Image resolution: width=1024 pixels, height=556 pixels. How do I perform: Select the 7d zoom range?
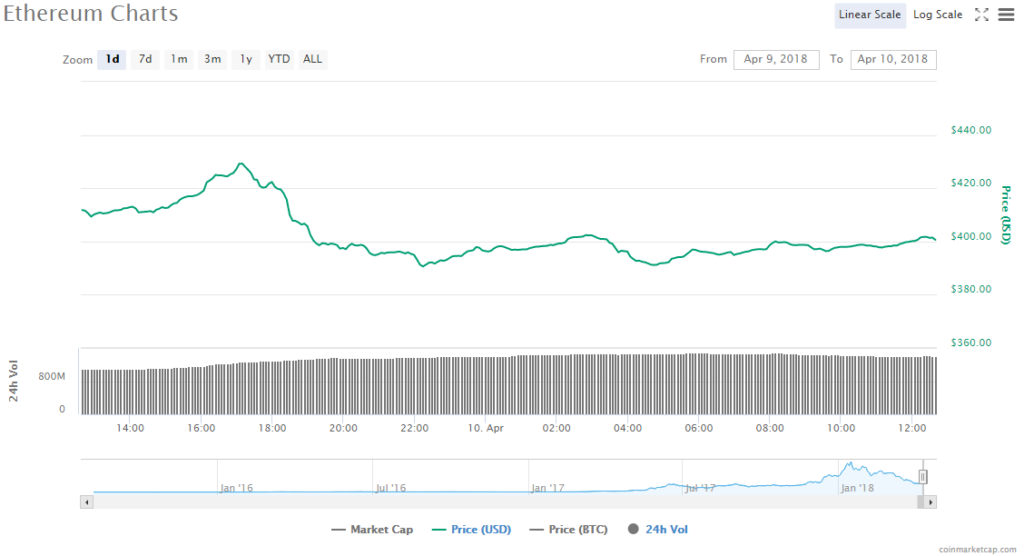pos(145,59)
